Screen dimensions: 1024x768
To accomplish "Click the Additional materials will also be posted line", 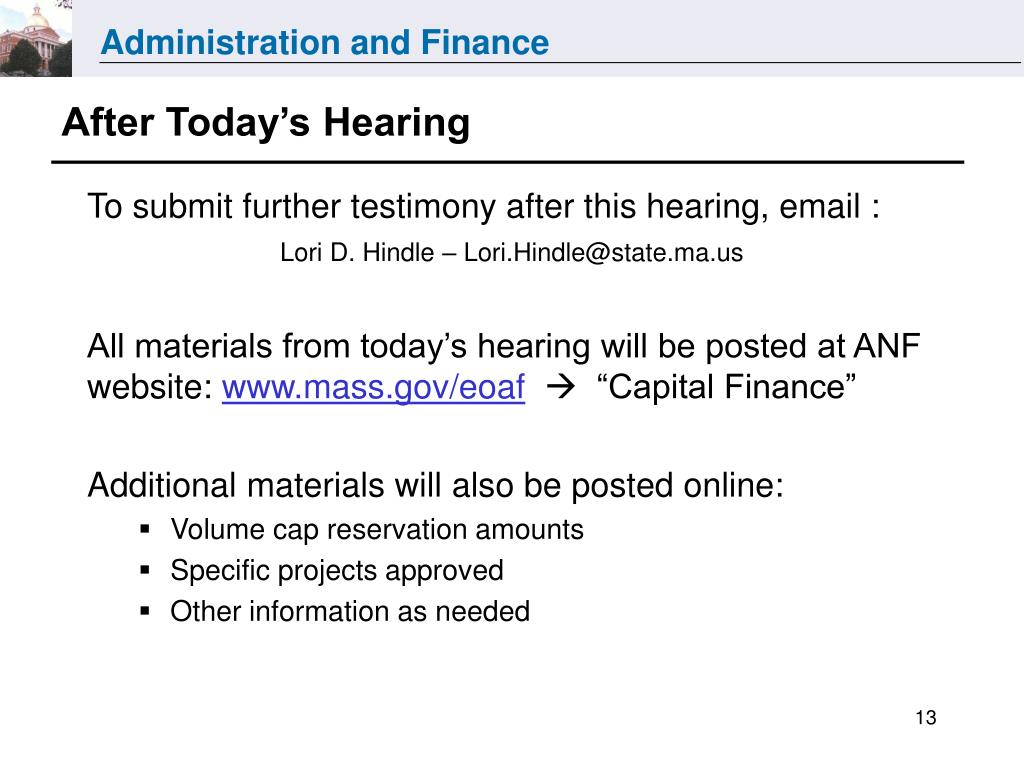I will 435,486.
